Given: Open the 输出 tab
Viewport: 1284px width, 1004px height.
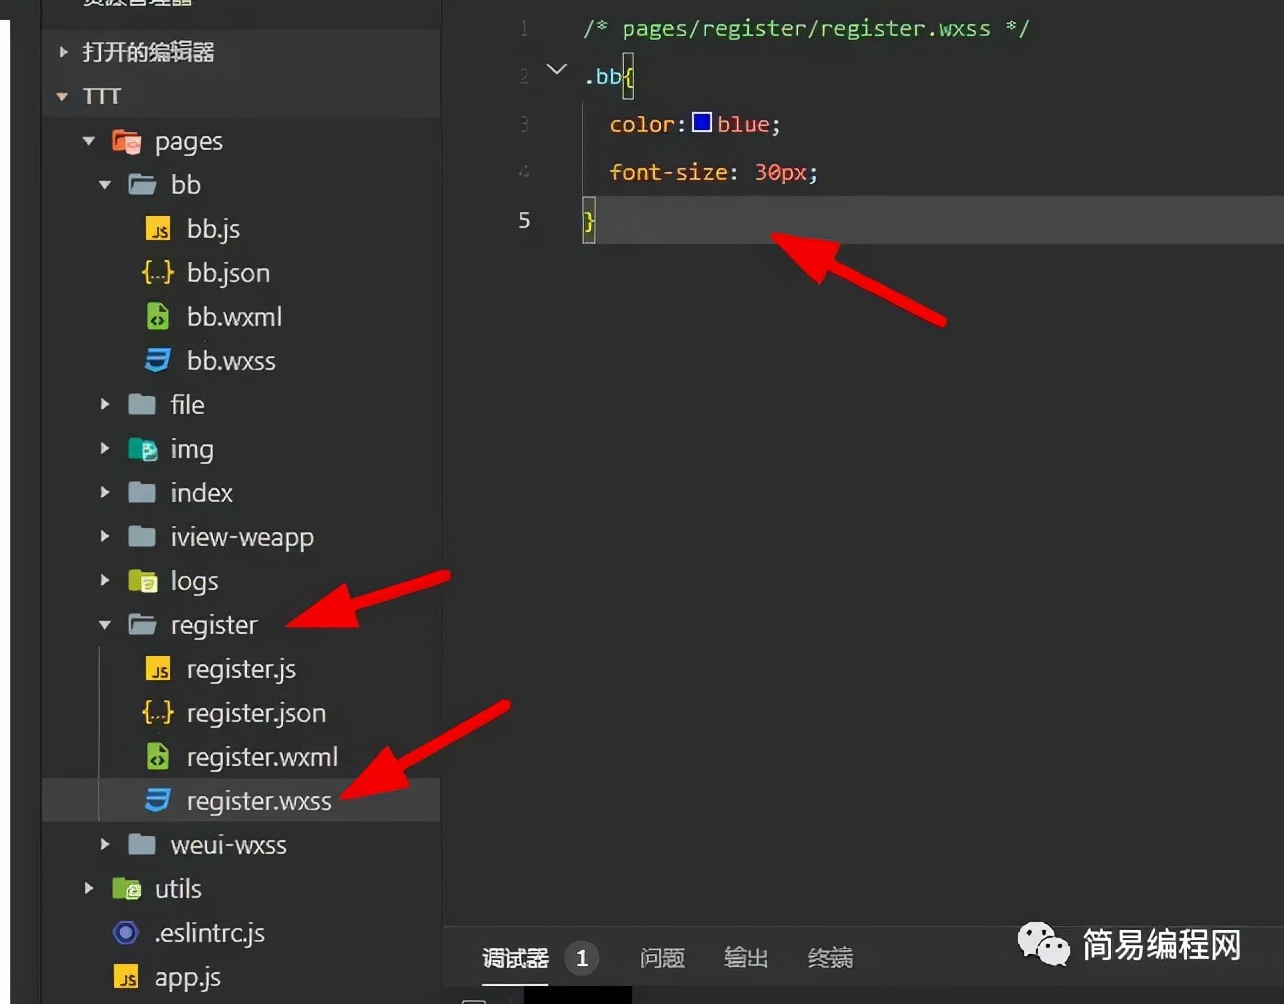Looking at the screenshot, I should (746, 959).
